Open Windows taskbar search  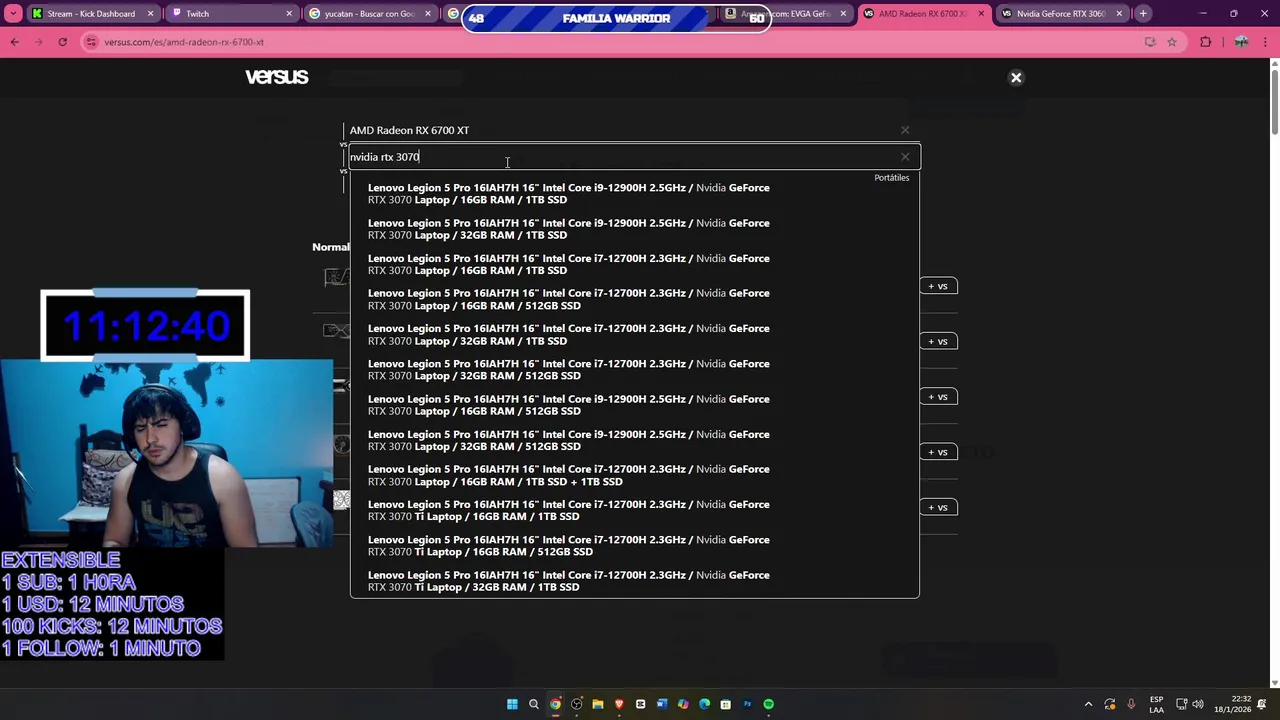point(534,704)
